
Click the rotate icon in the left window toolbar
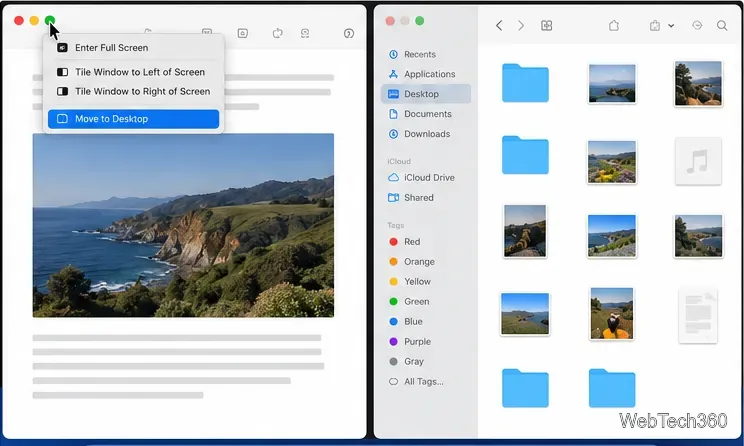click(x=278, y=33)
